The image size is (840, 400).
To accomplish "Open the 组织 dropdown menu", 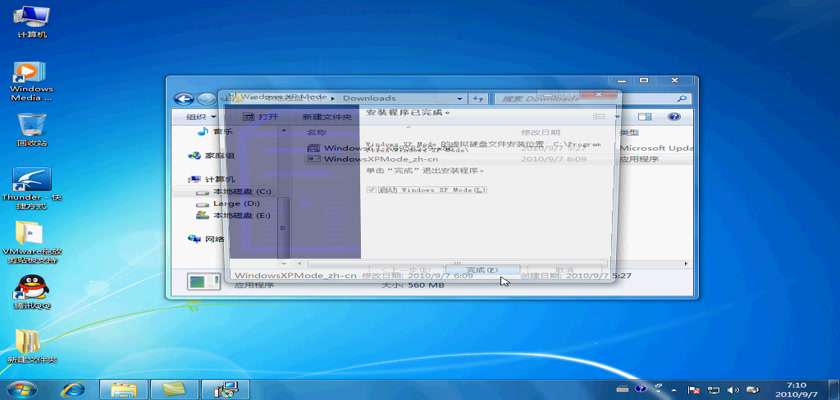I will pyautogui.click(x=198, y=117).
